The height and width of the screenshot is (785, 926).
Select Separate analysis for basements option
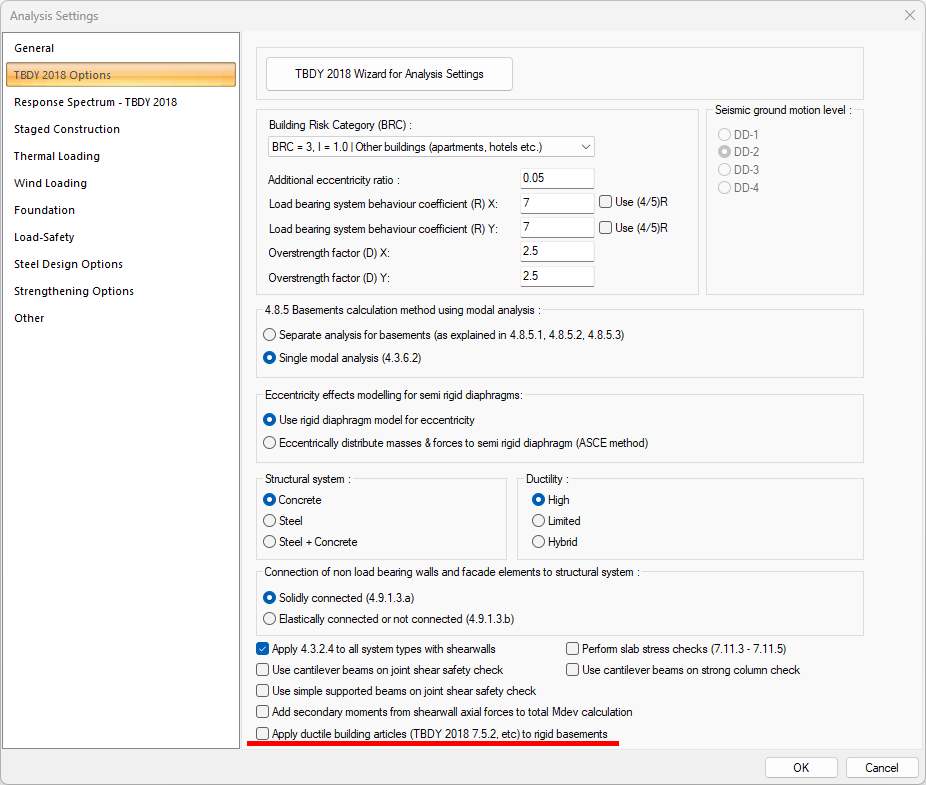click(x=270, y=335)
